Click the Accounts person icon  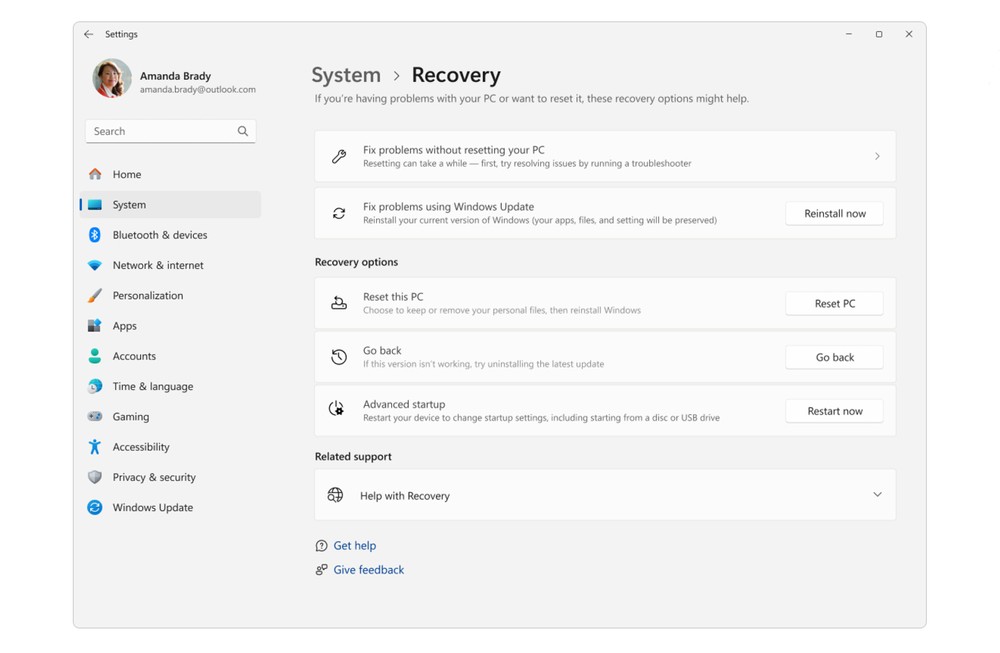click(95, 356)
